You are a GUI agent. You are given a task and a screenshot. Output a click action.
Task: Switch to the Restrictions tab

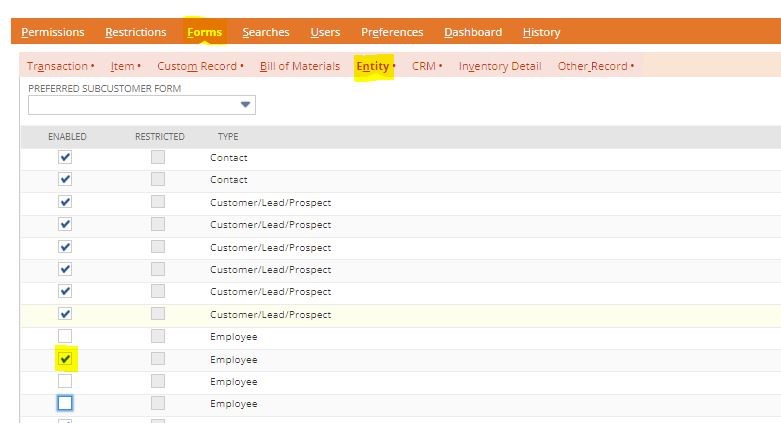135,32
